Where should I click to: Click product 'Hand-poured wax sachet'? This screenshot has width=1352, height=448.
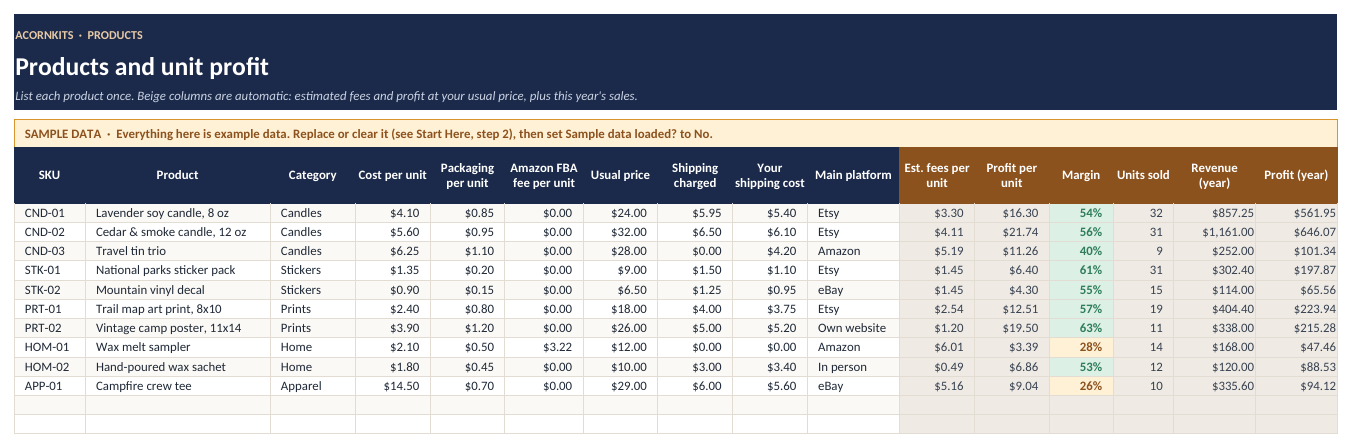(x=178, y=366)
